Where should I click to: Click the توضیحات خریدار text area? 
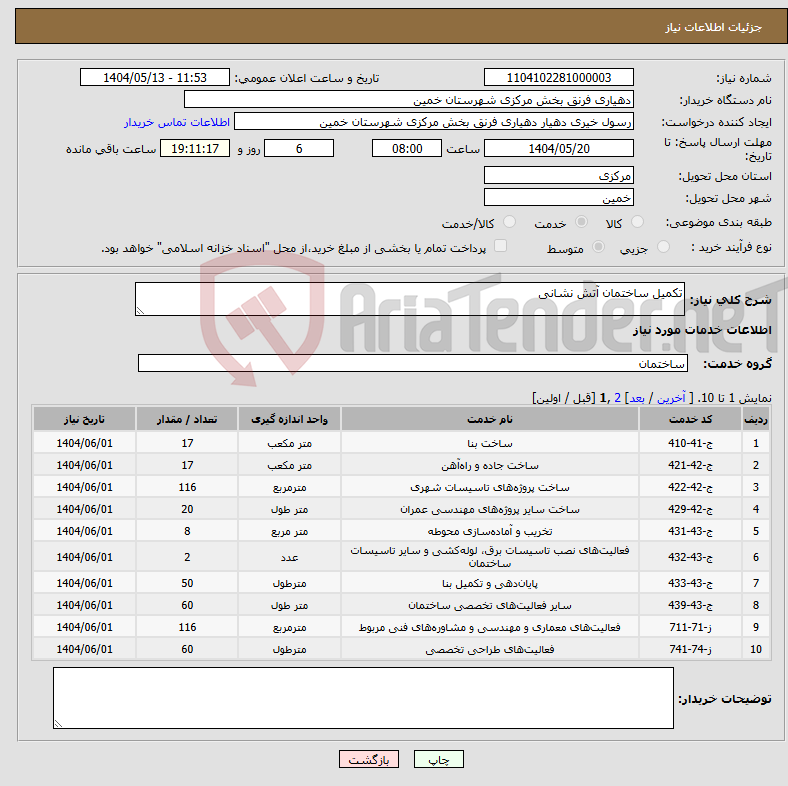[363, 698]
